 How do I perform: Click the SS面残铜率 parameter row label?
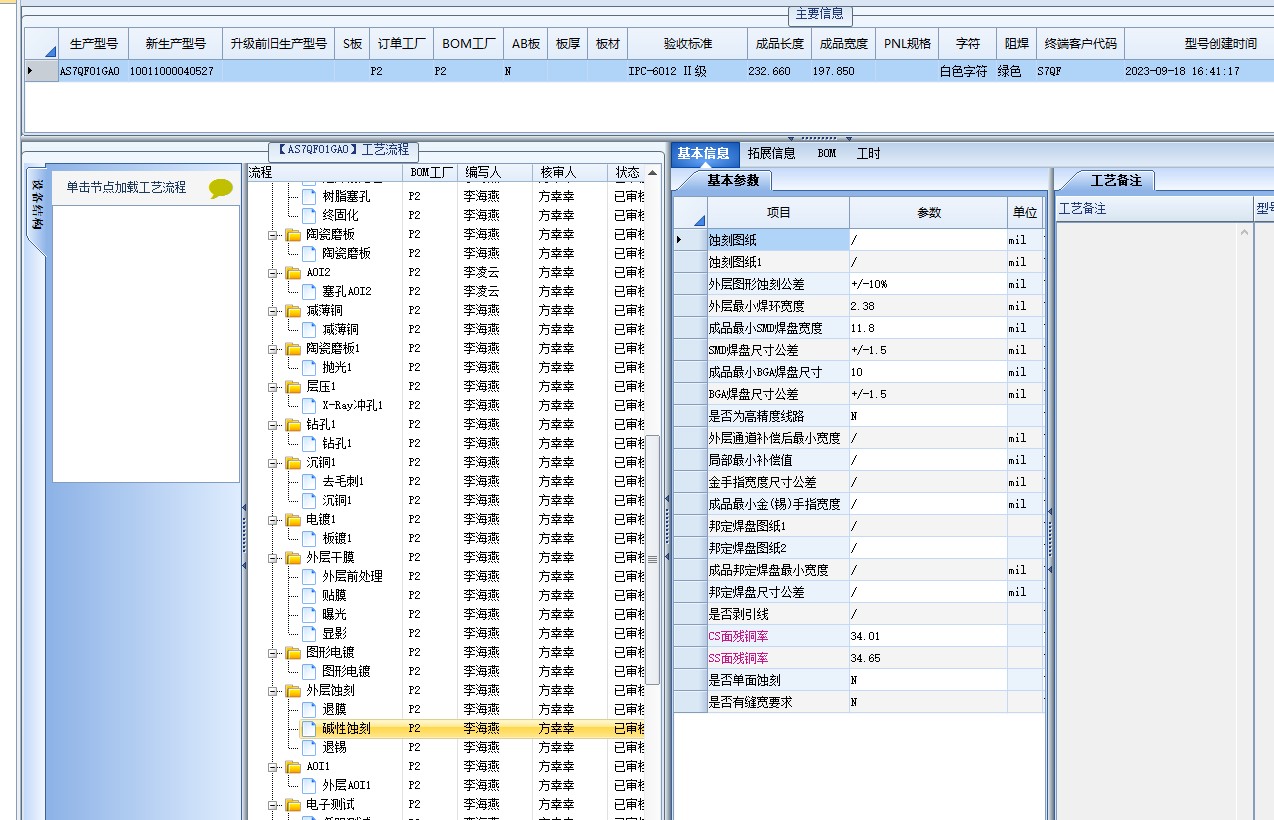pyautogui.click(x=778, y=658)
